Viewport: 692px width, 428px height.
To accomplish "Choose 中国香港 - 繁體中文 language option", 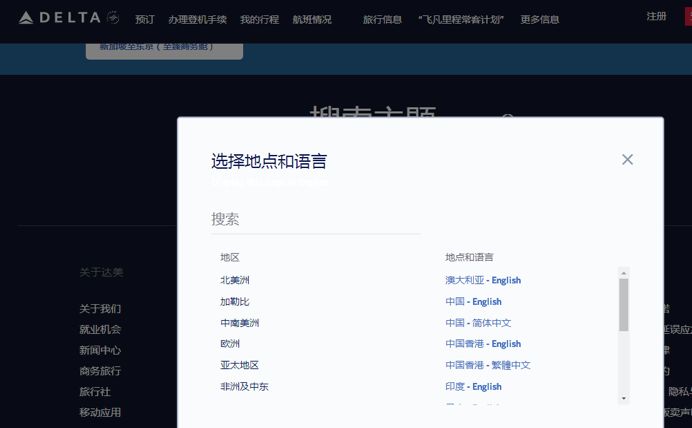I will pyautogui.click(x=488, y=365).
